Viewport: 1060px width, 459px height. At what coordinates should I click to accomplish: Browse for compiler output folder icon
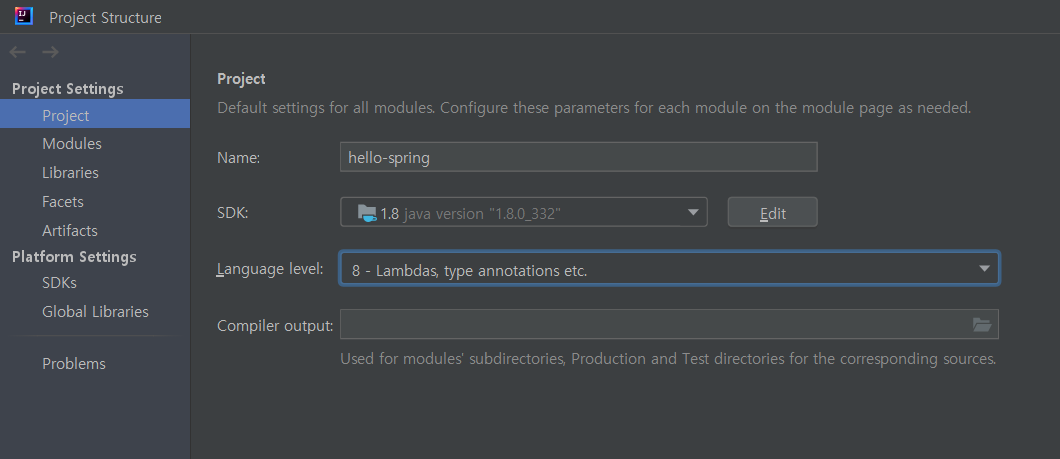click(982, 325)
